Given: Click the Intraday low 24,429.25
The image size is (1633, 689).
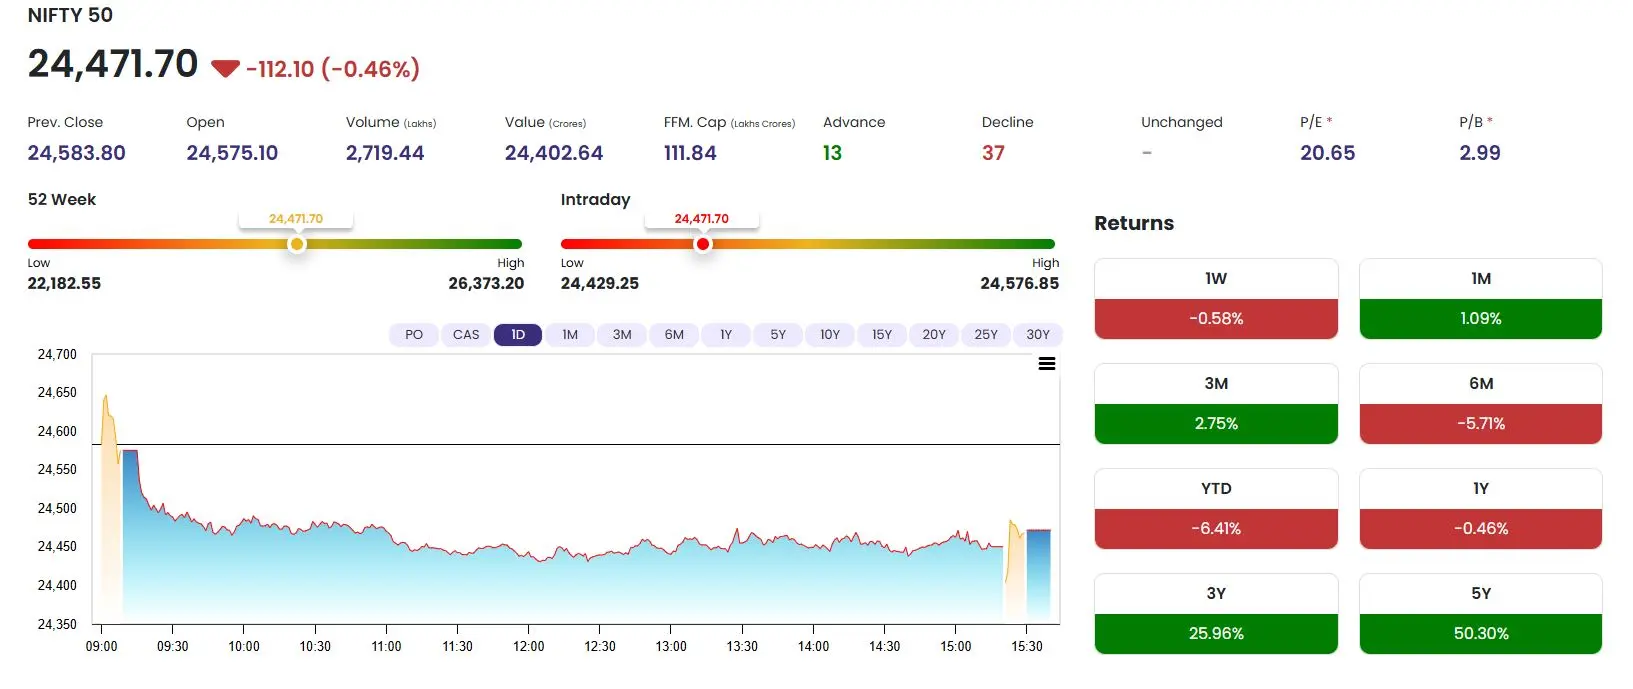Looking at the screenshot, I should point(600,284).
